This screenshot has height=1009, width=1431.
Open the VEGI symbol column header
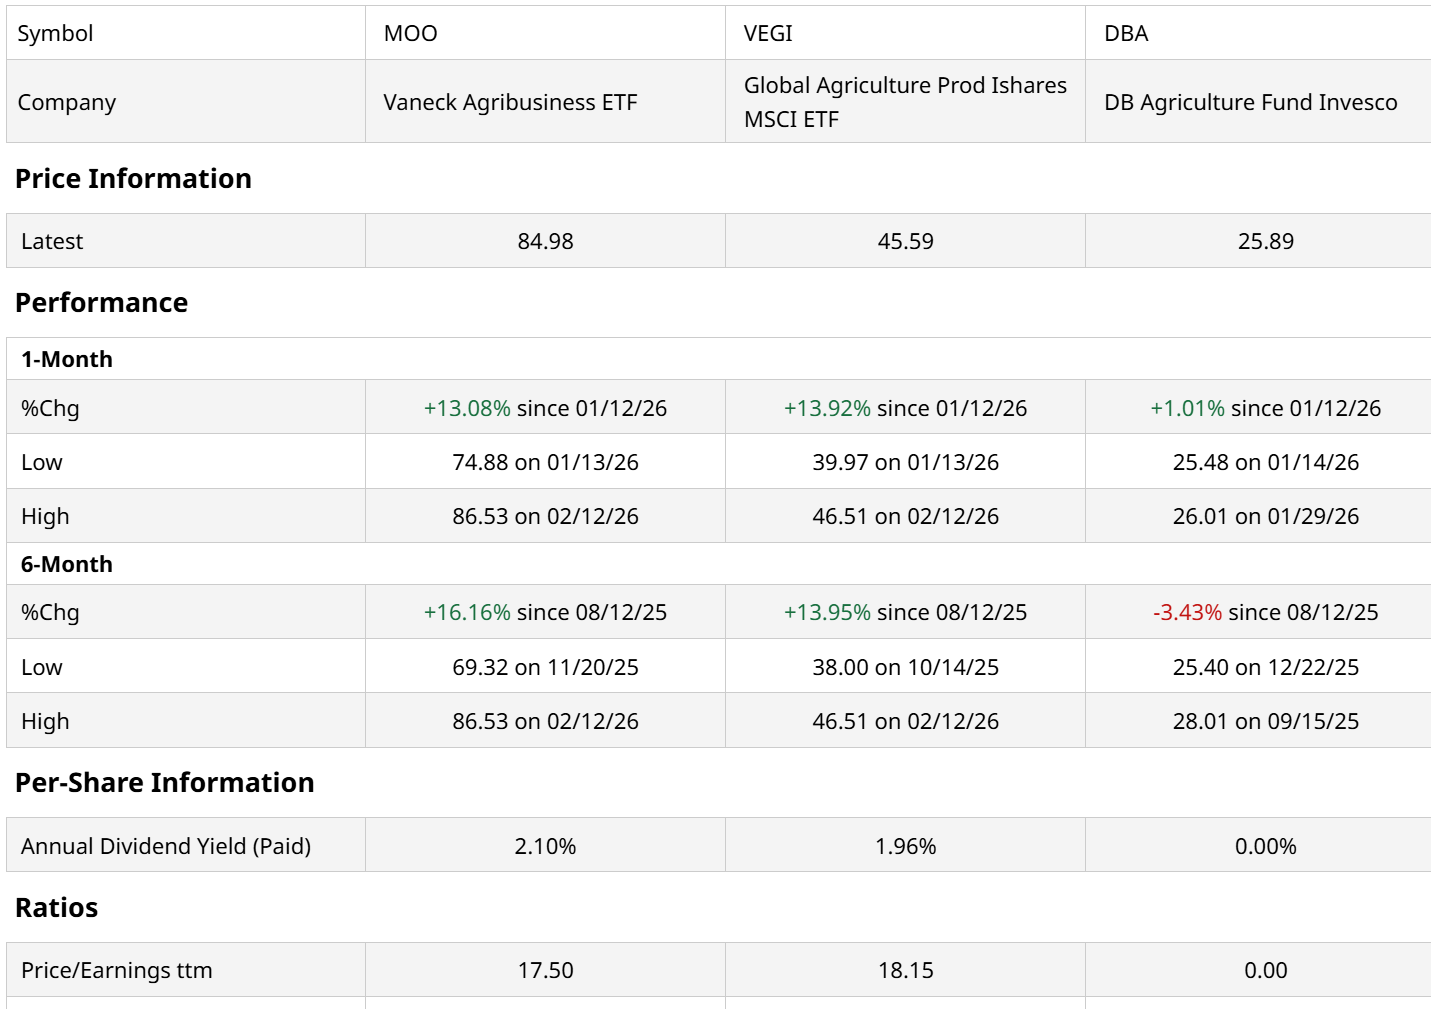click(x=768, y=34)
